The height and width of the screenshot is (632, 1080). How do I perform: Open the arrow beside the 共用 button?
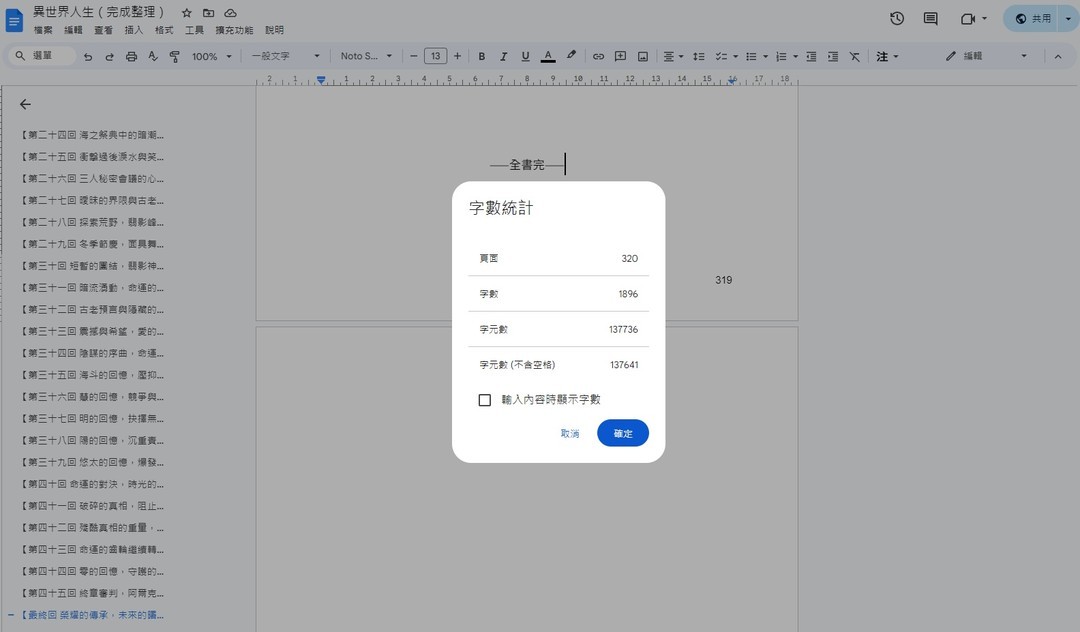tap(1068, 19)
